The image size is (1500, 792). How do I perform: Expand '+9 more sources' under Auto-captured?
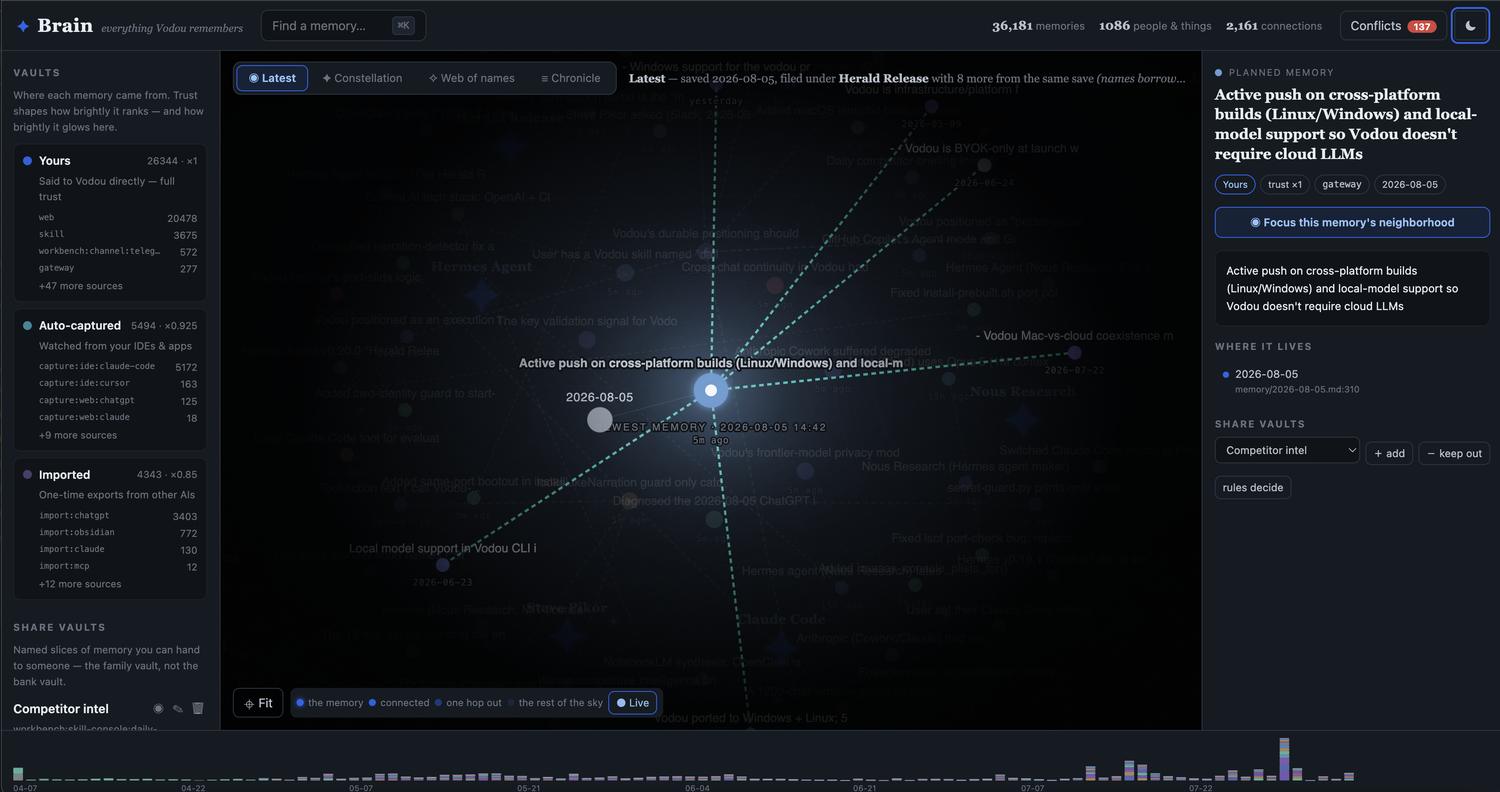pos(78,435)
